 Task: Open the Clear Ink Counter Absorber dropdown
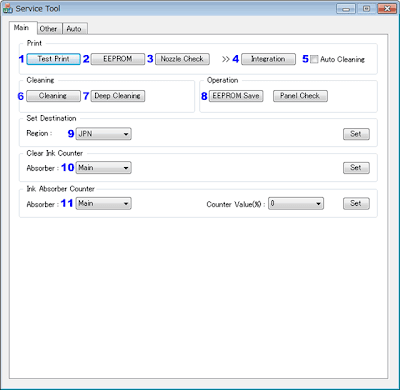[x=104, y=168]
